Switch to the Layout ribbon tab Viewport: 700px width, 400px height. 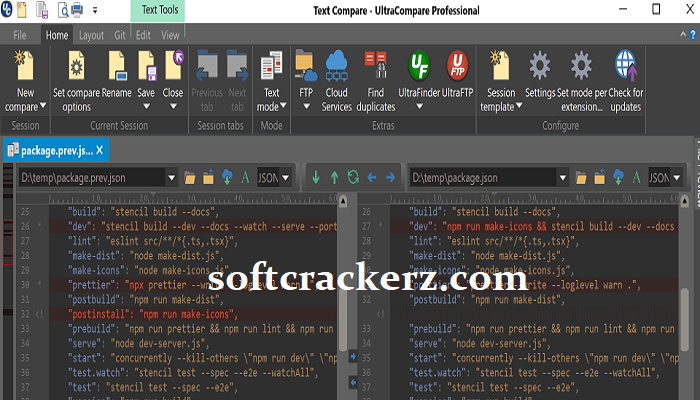click(91, 35)
